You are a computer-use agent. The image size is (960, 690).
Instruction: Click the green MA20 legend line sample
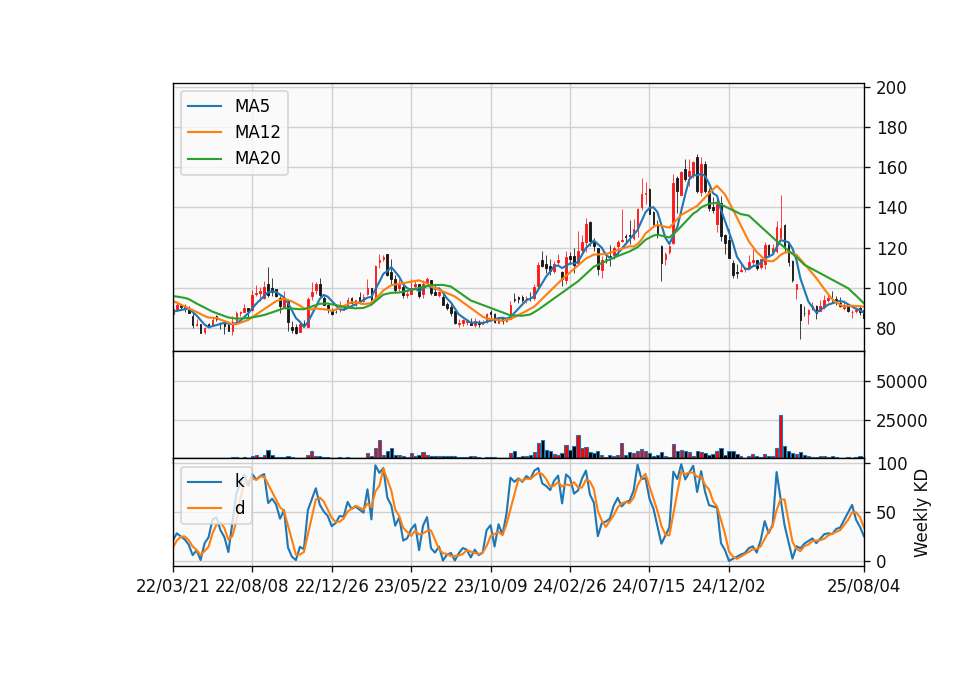pyautogui.click(x=204, y=158)
